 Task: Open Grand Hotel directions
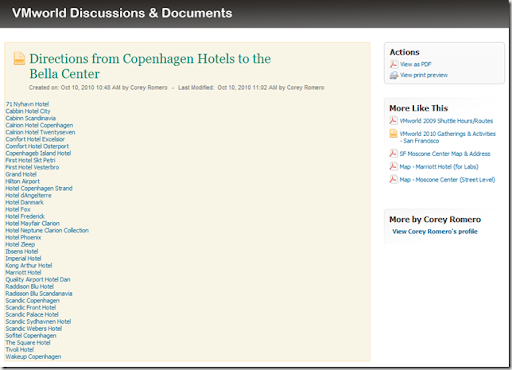pos(21,174)
